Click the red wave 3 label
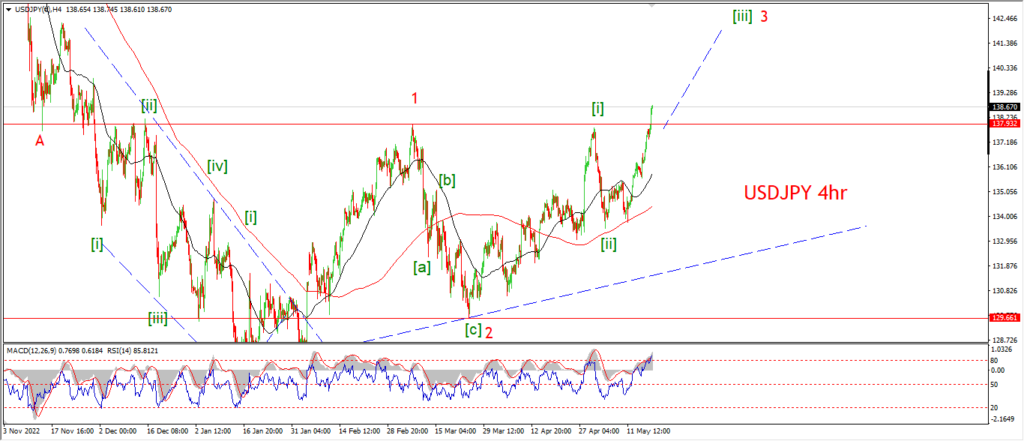 pos(763,16)
